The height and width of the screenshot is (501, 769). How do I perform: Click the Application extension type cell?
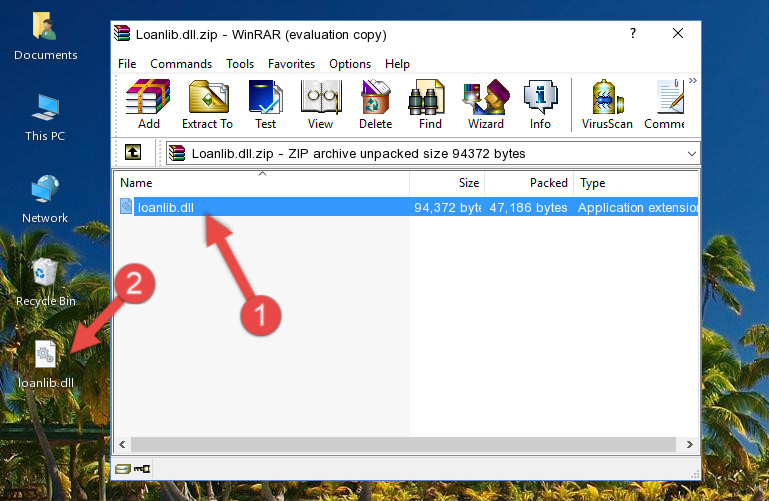click(638, 208)
